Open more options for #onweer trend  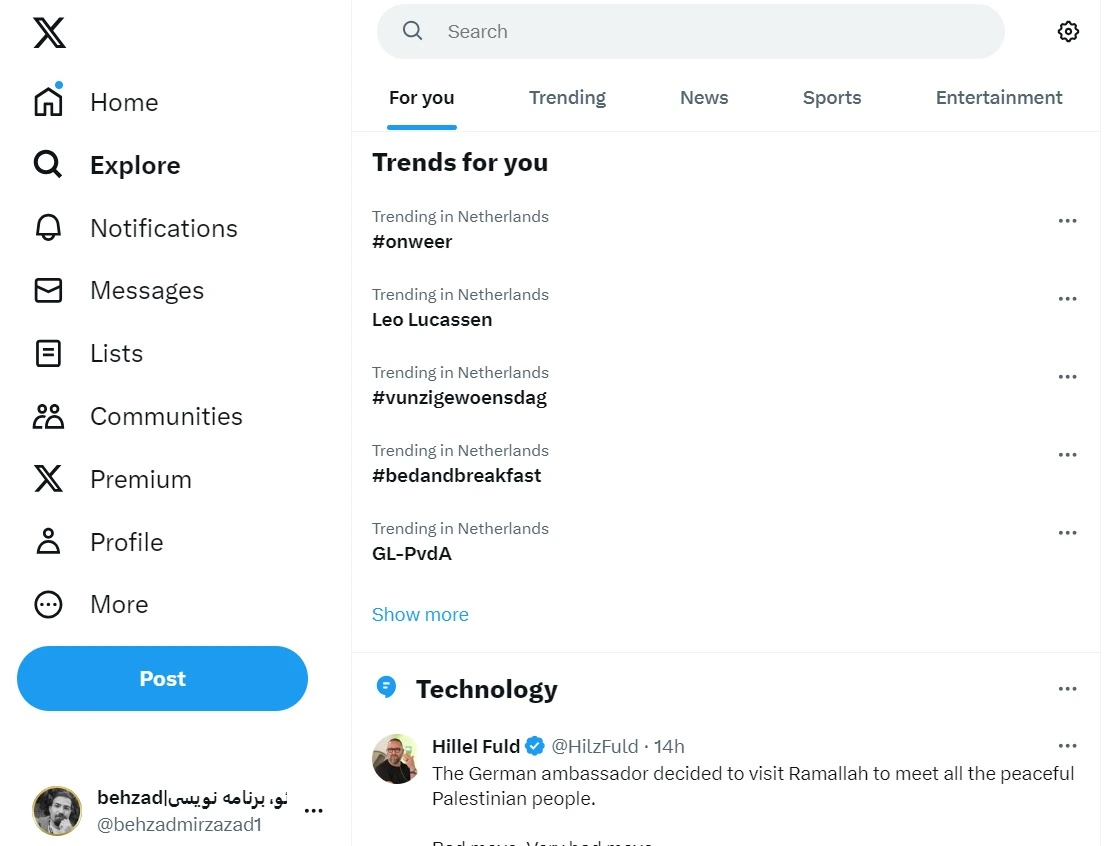[1067, 220]
